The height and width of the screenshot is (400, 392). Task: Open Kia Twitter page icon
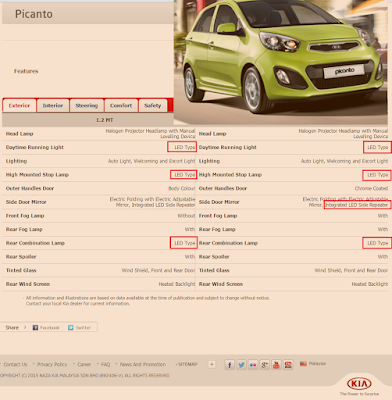(x=241, y=365)
